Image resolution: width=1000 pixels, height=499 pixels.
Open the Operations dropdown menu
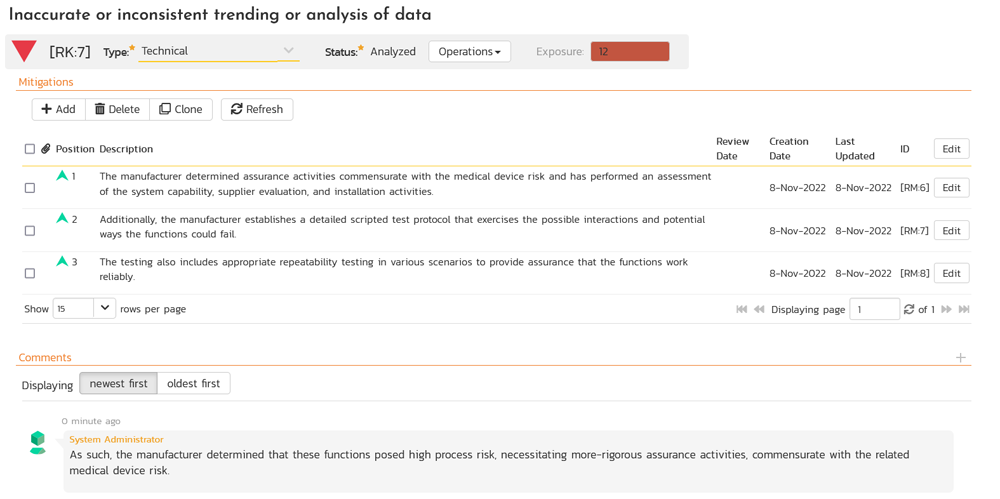coord(469,51)
